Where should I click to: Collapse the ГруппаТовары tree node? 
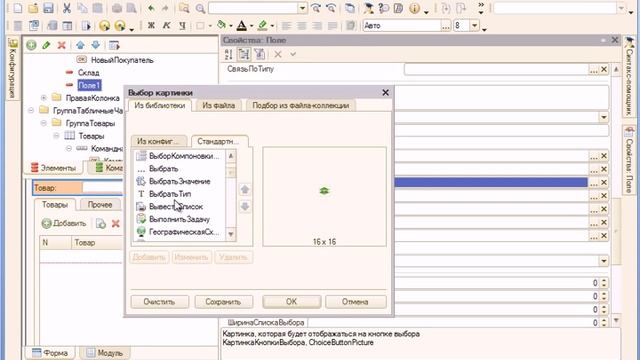coord(44,123)
